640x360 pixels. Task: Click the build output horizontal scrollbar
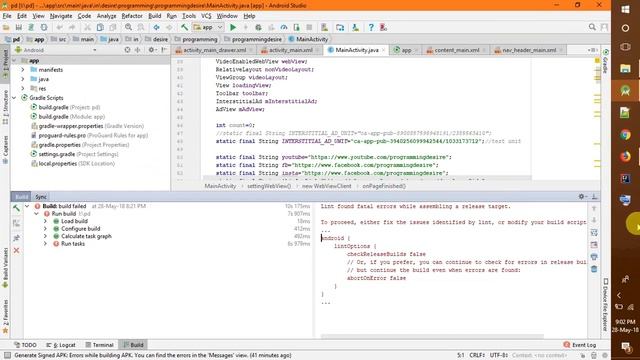coord(432,337)
